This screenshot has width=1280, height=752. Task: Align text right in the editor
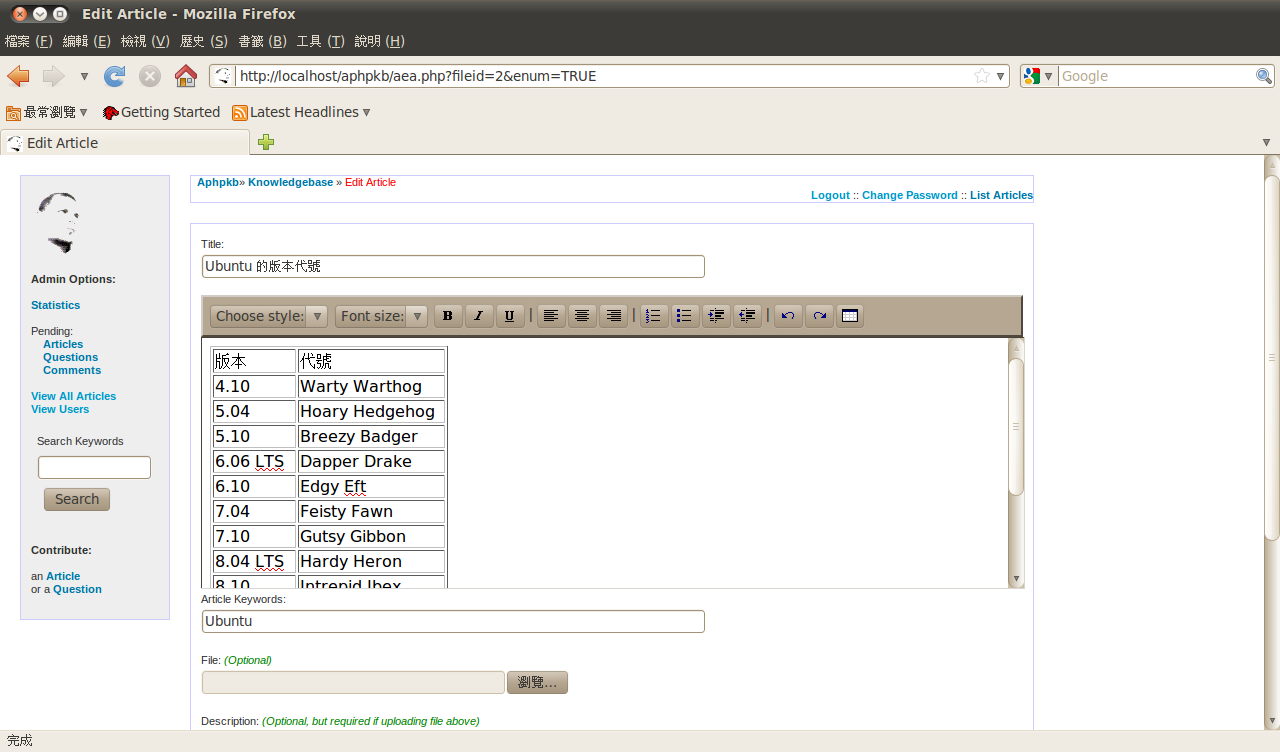pyautogui.click(x=613, y=316)
